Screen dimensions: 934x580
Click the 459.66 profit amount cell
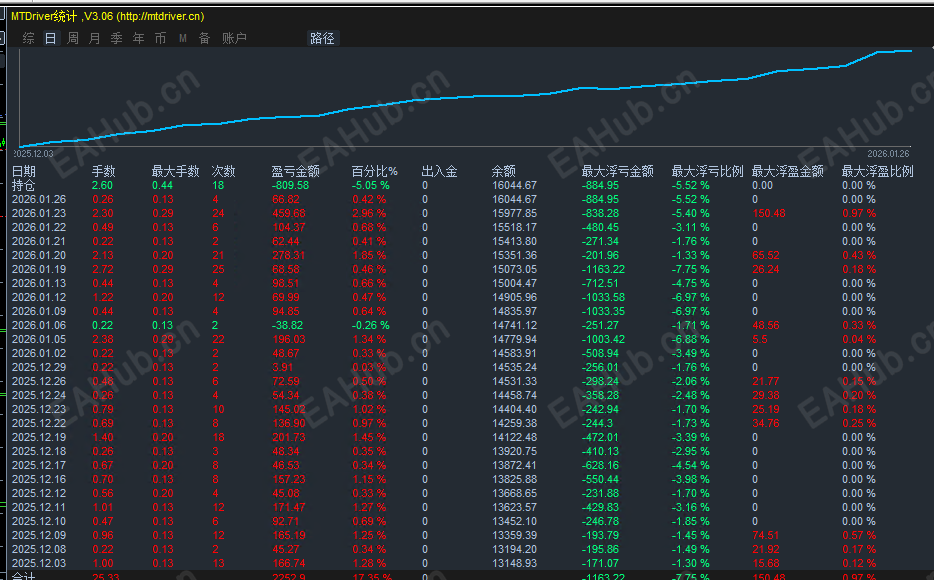tap(289, 213)
